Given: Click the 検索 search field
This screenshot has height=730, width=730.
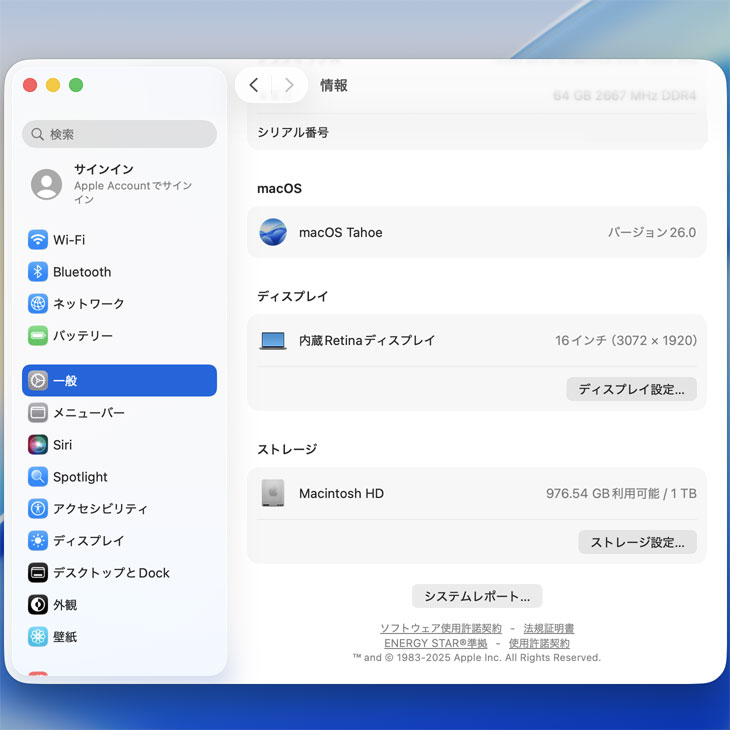Looking at the screenshot, I should pos(120,134).
